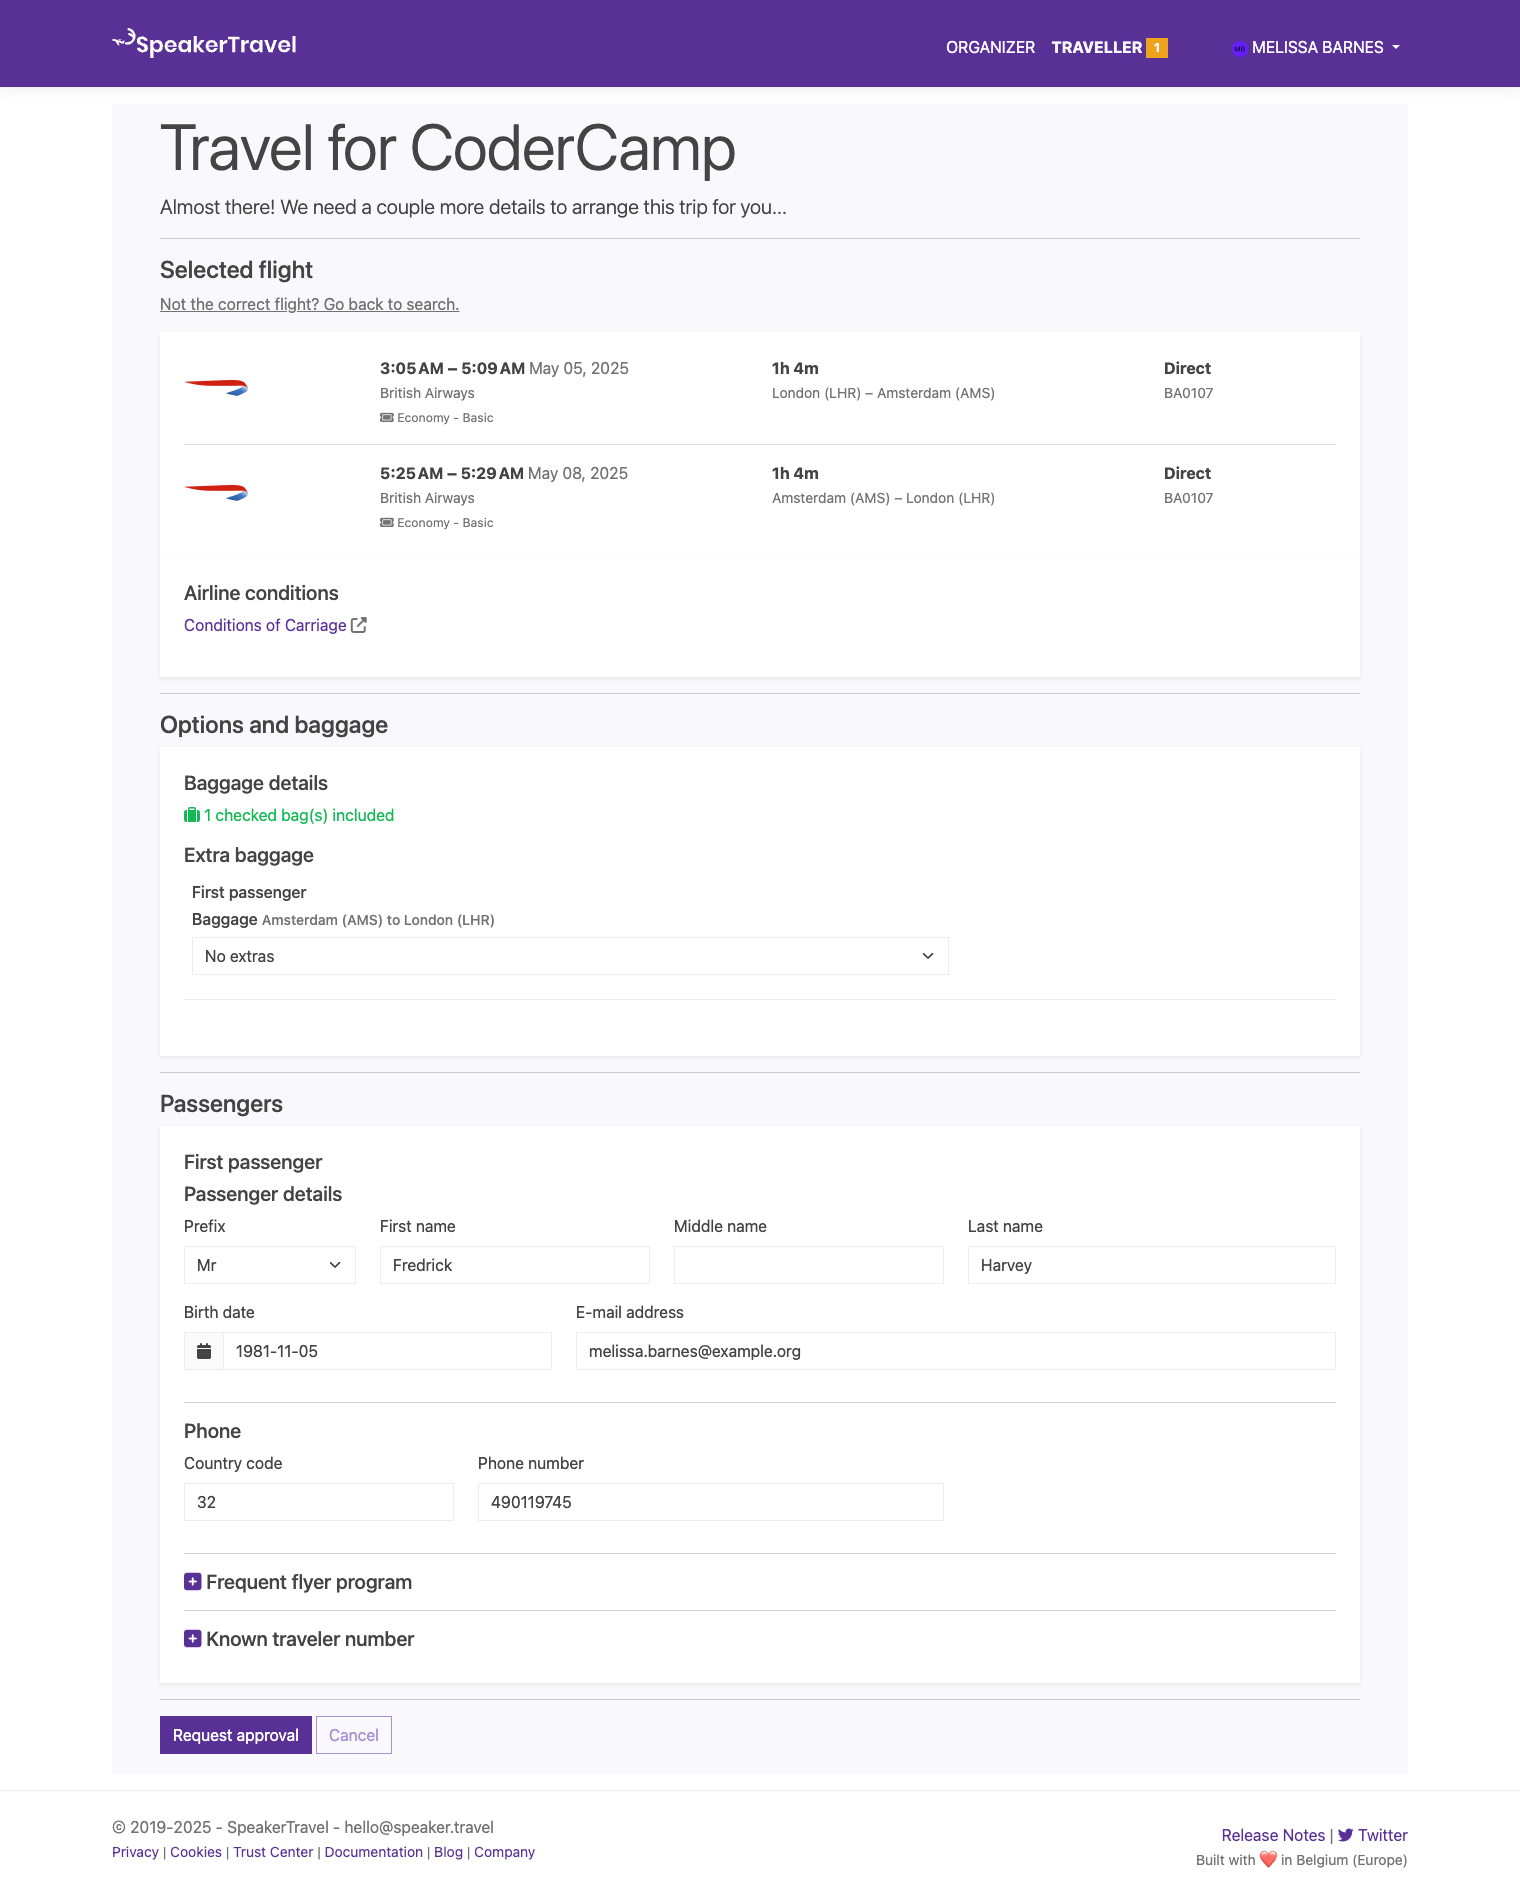The height and width of the screenshot is (1895, 1520).
Task: Switch to the Organizer section
Action: [x=990, y=48]
